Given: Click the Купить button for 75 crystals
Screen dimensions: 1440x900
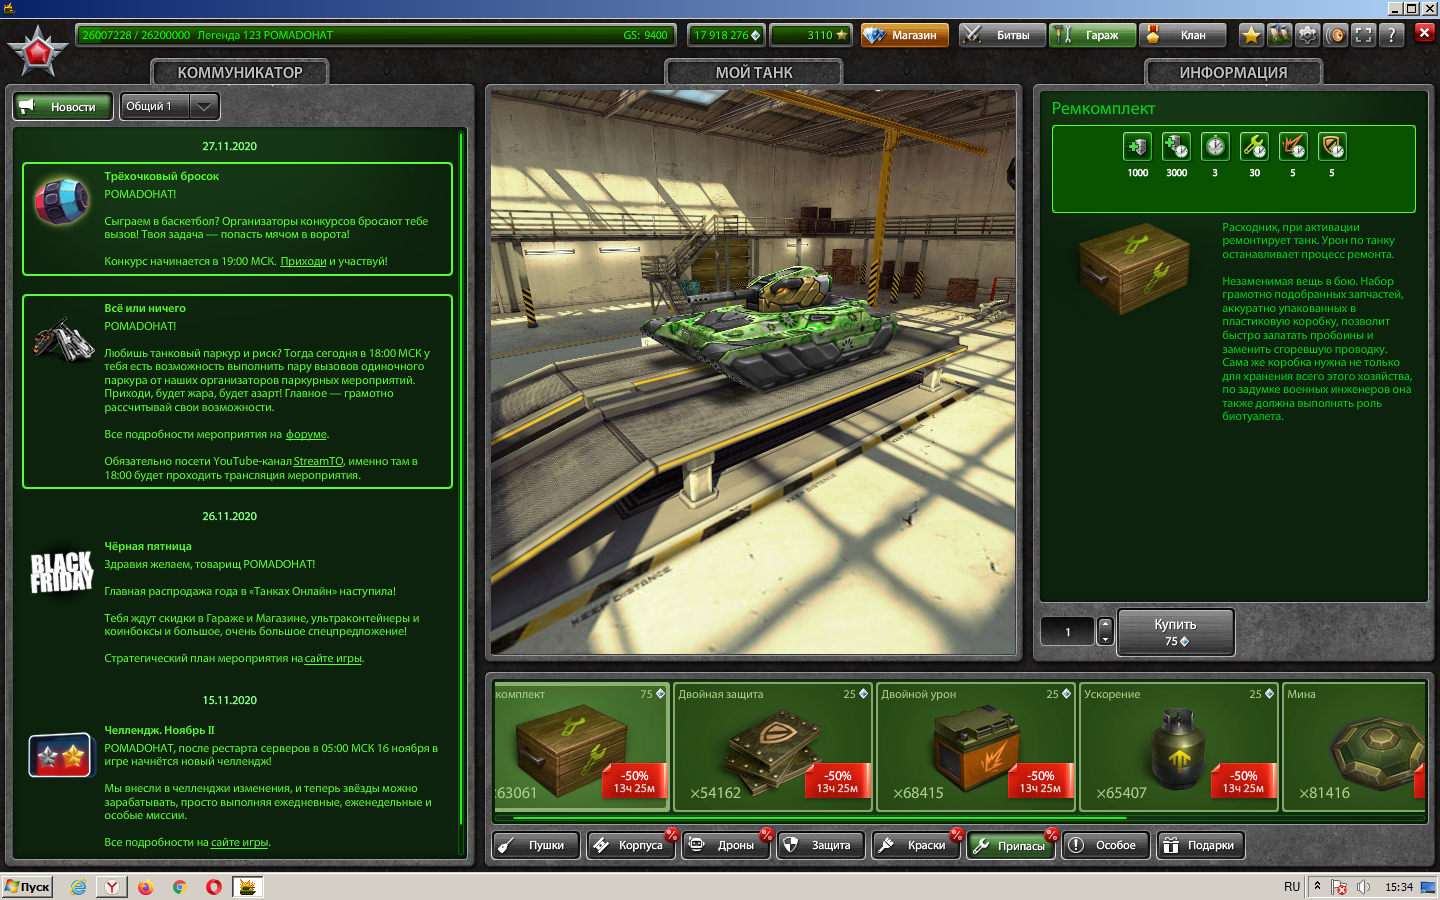Looking at the screenshot, I should [x=1175, y=632].
